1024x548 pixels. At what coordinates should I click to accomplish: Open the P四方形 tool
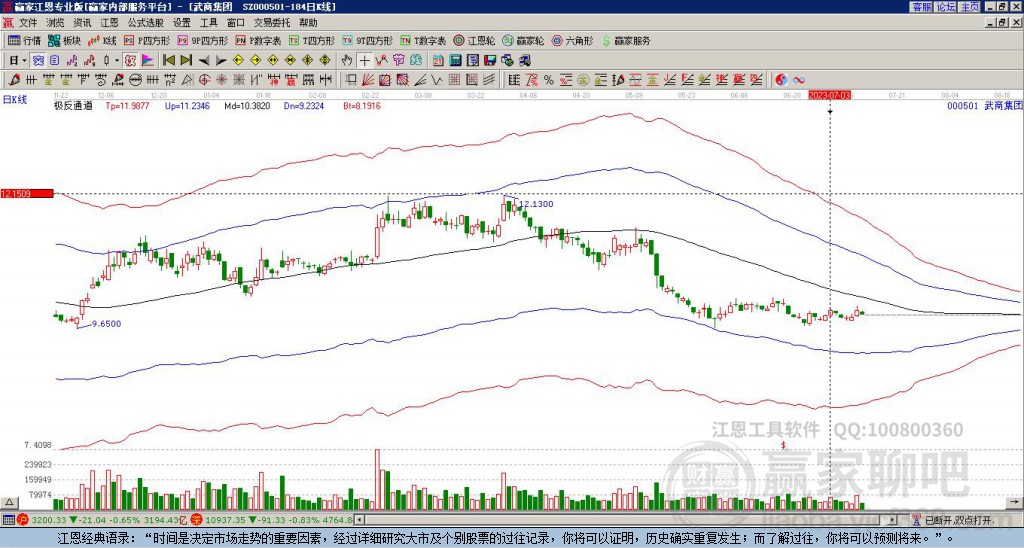point(147,40)
